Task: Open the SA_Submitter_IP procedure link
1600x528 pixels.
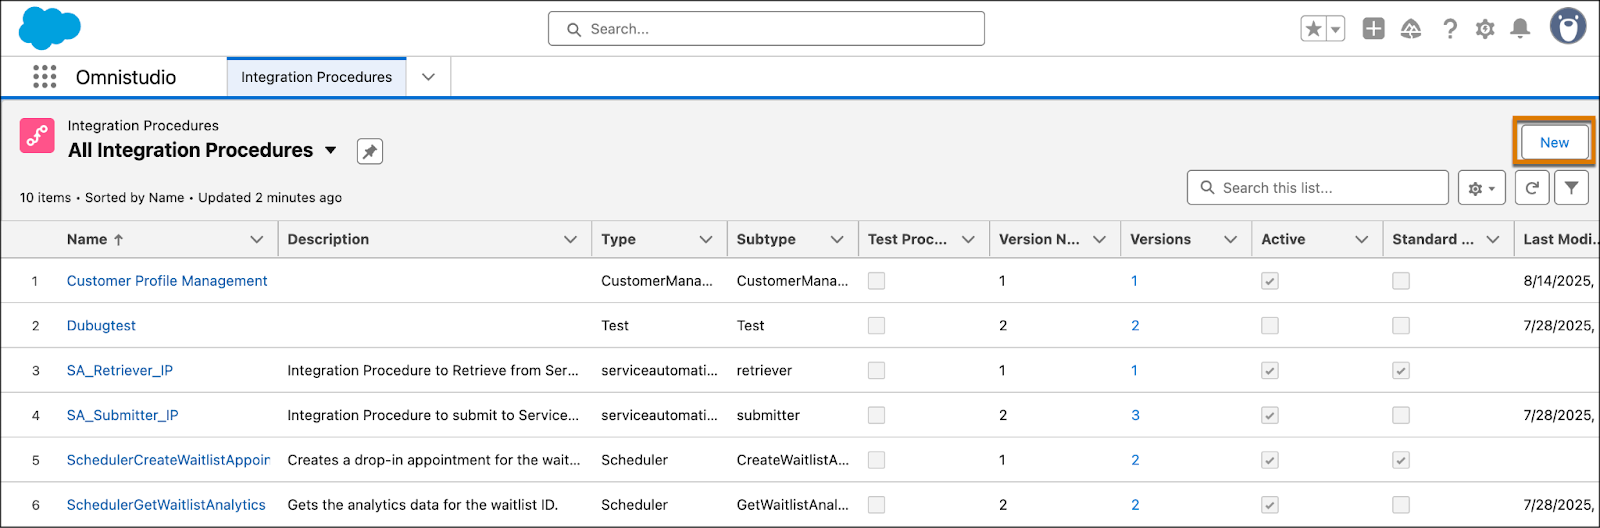Action: coord(122,415)
